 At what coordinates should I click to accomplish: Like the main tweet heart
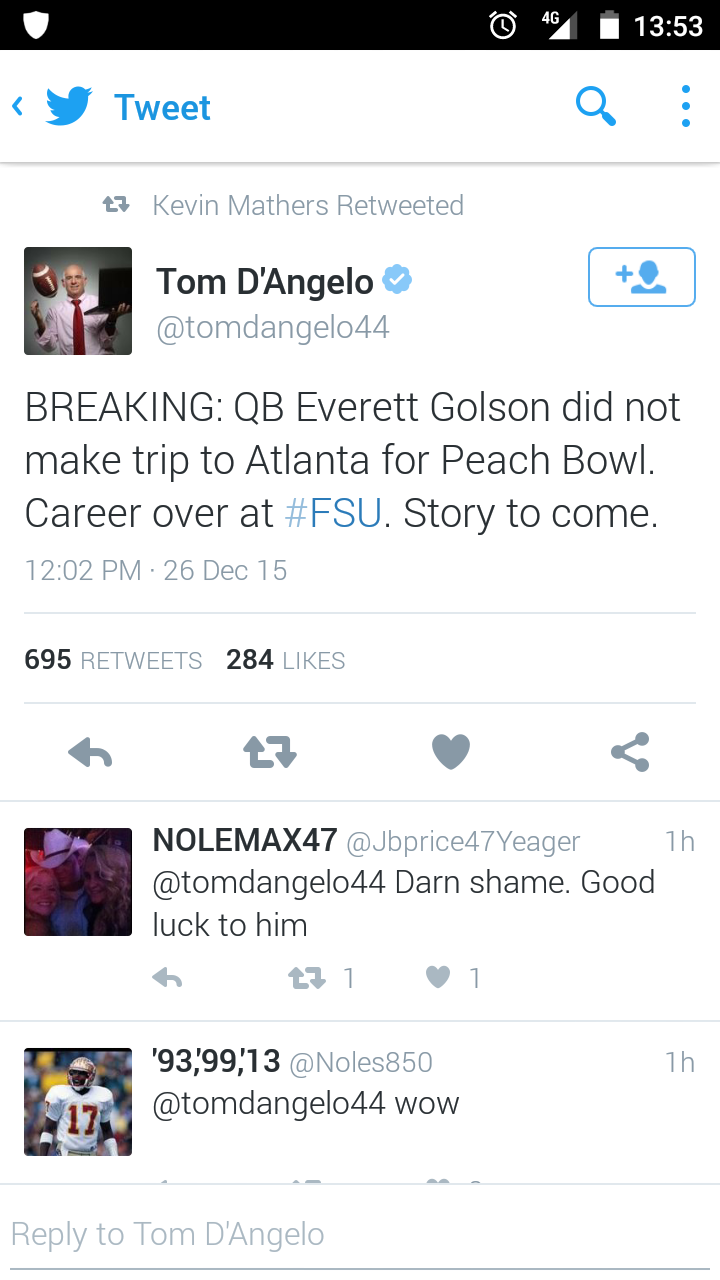click(450, 752)
